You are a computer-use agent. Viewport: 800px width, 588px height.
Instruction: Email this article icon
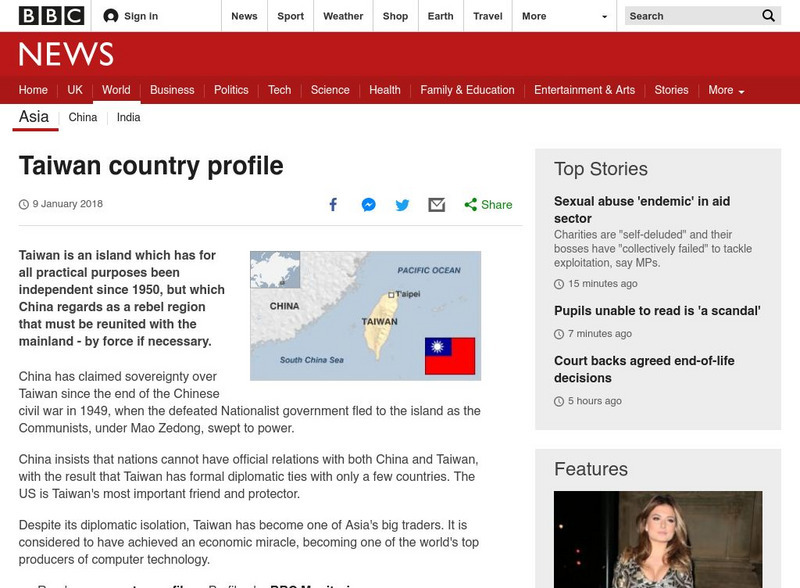437,205
